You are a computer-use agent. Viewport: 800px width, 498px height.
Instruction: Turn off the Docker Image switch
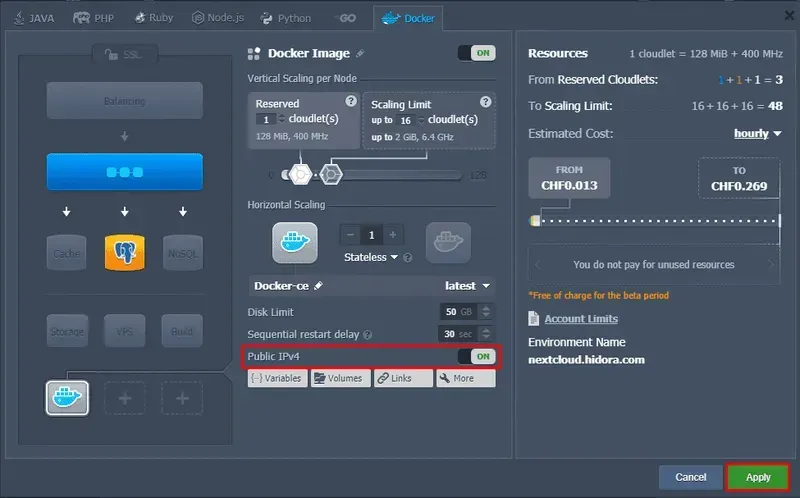coord(477,53)
